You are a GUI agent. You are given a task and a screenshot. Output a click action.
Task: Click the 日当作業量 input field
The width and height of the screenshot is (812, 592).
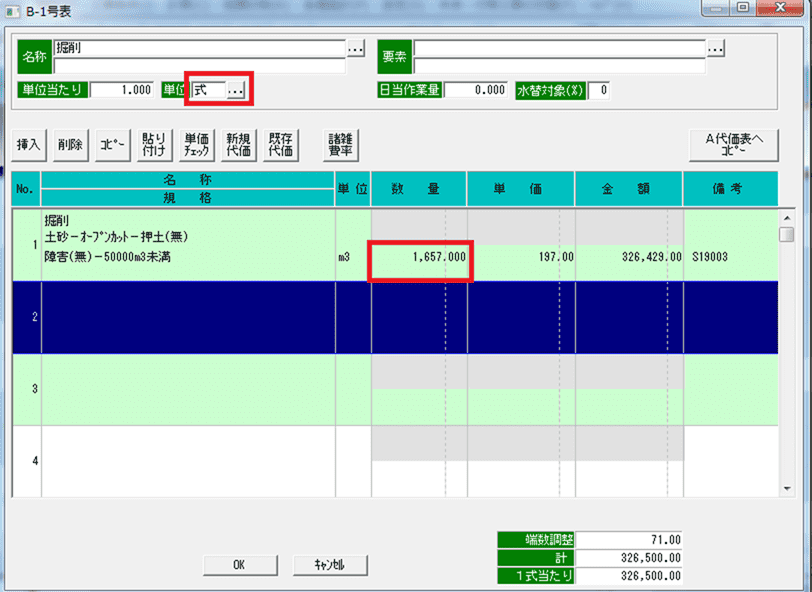pyautogui.click(x=476, y=90)
